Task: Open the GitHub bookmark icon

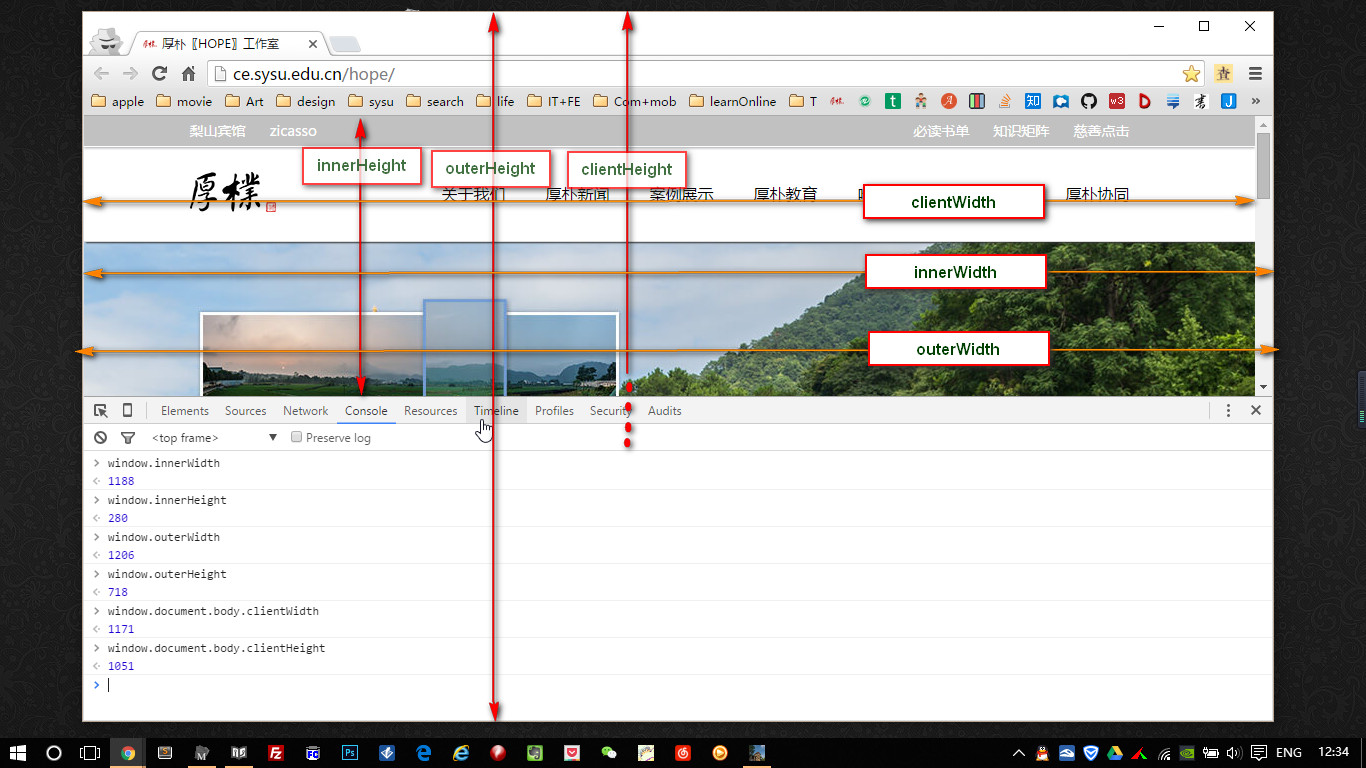Action: 1089,101
